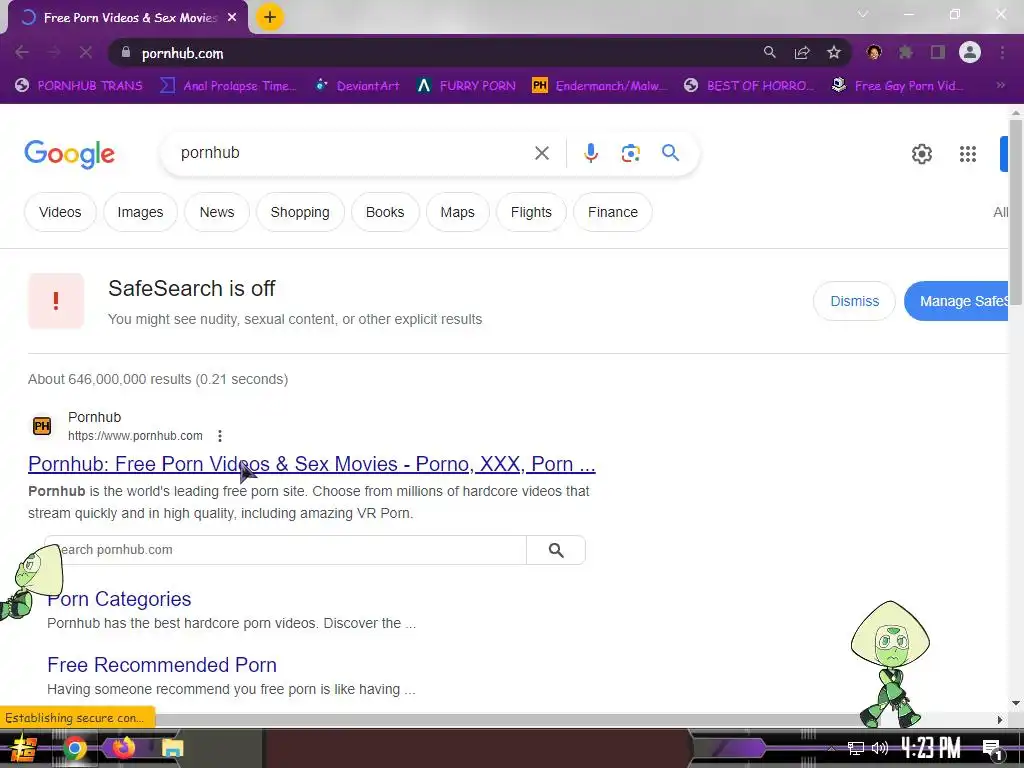The image size is (1024, 768).
Task: Show more bookmarks with the double chevron
Action: click(x=1000, y=85)
